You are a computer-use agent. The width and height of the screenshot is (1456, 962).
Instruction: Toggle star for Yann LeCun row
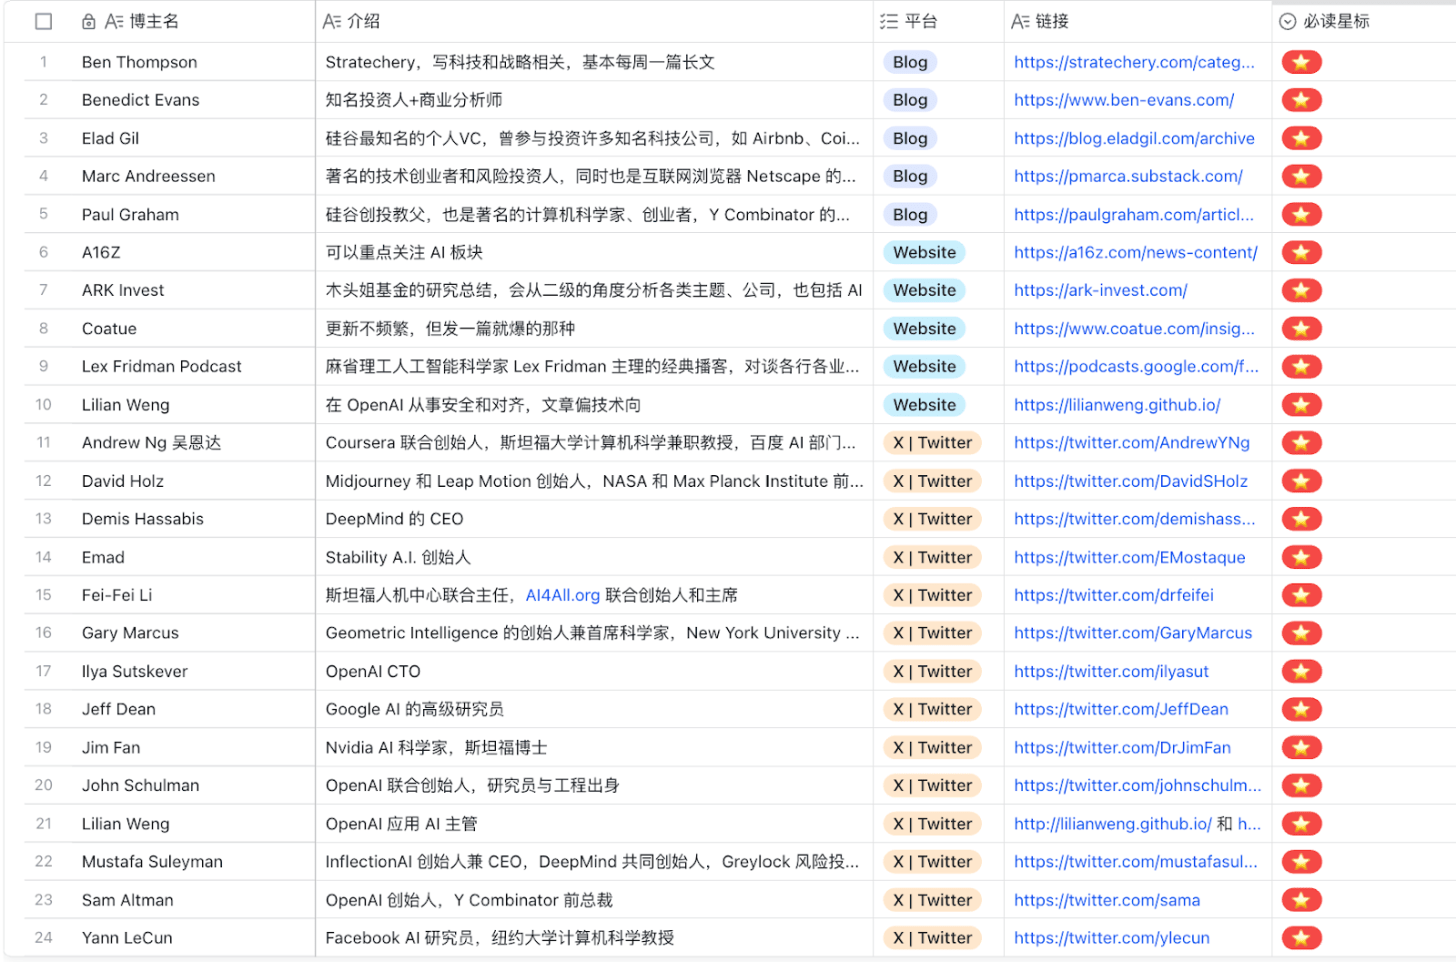pyautogui.click(x=1301, y=938)
